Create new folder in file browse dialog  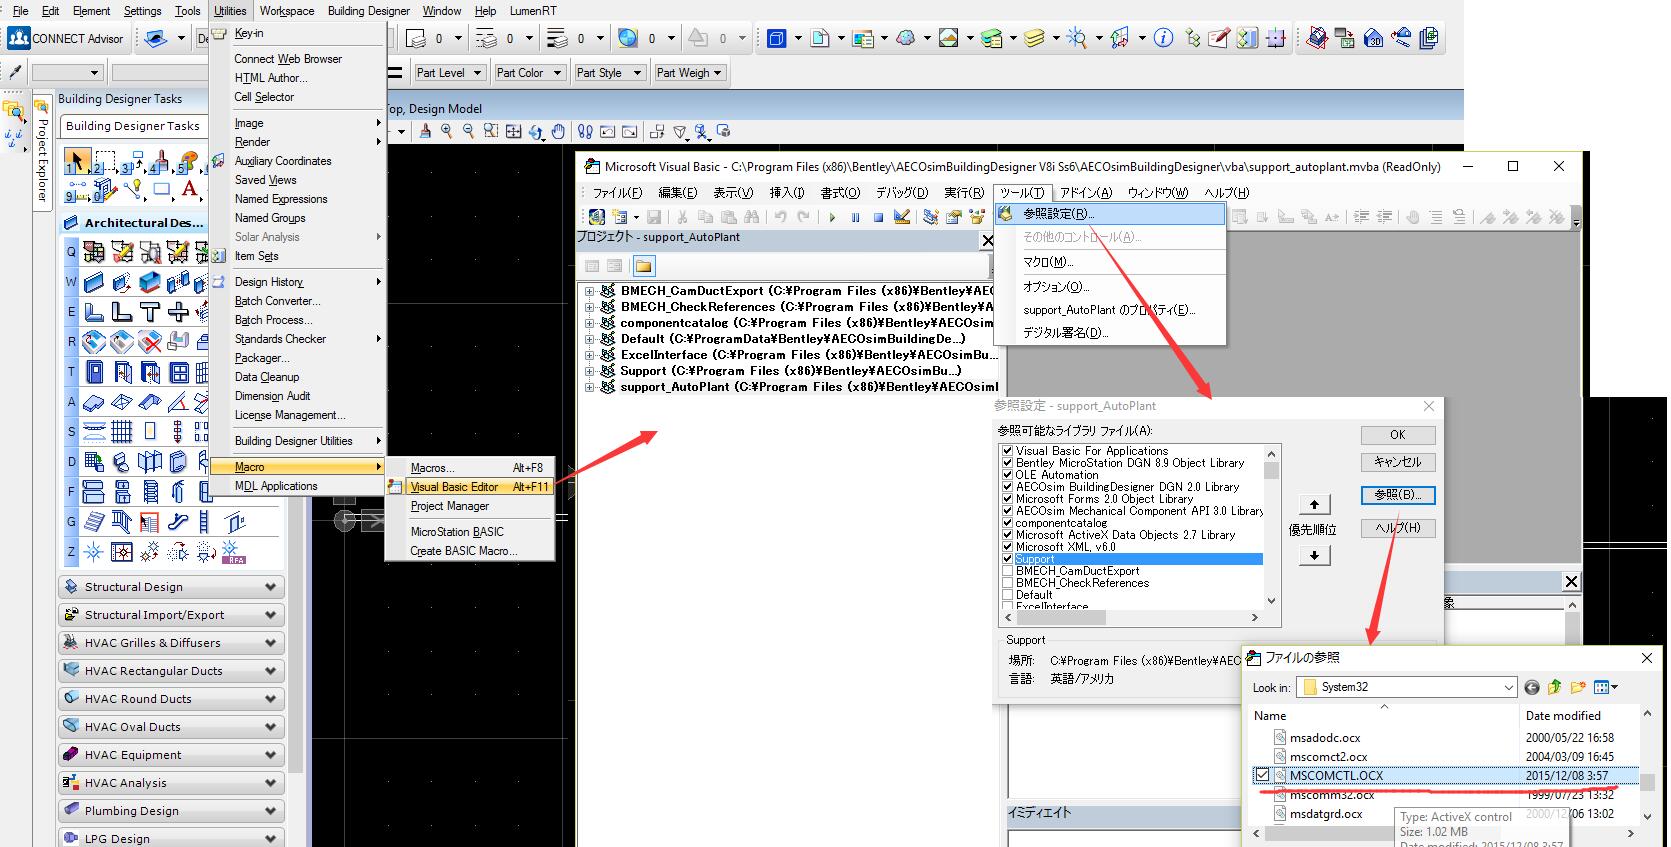click(x=1578, y=687)
